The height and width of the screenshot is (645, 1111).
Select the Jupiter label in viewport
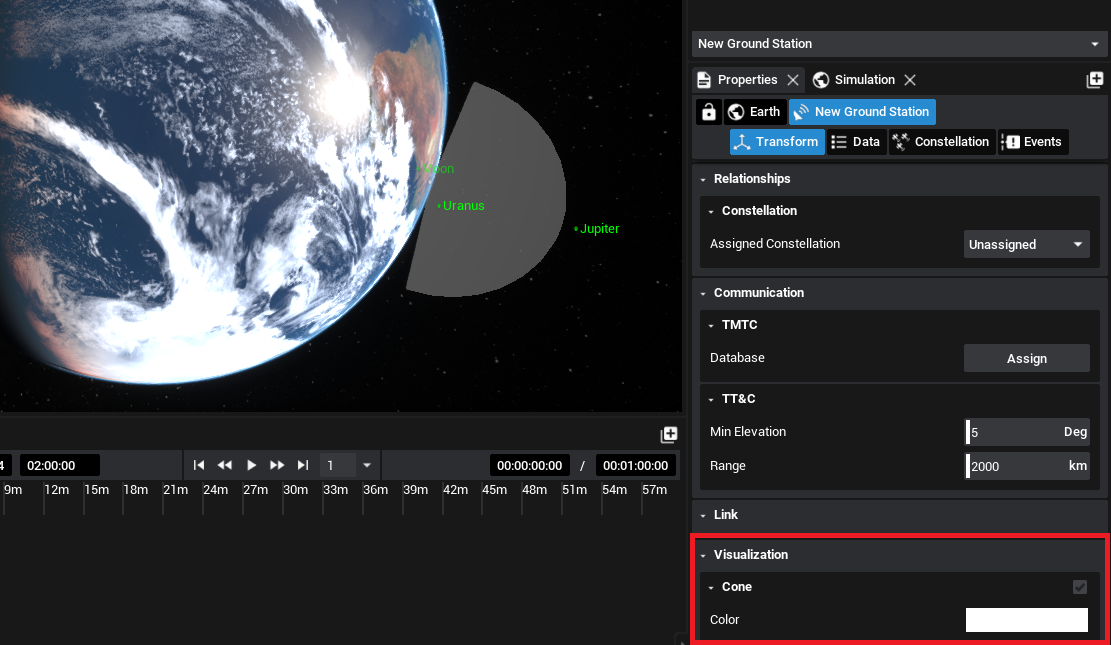click(x=599, y=229)
